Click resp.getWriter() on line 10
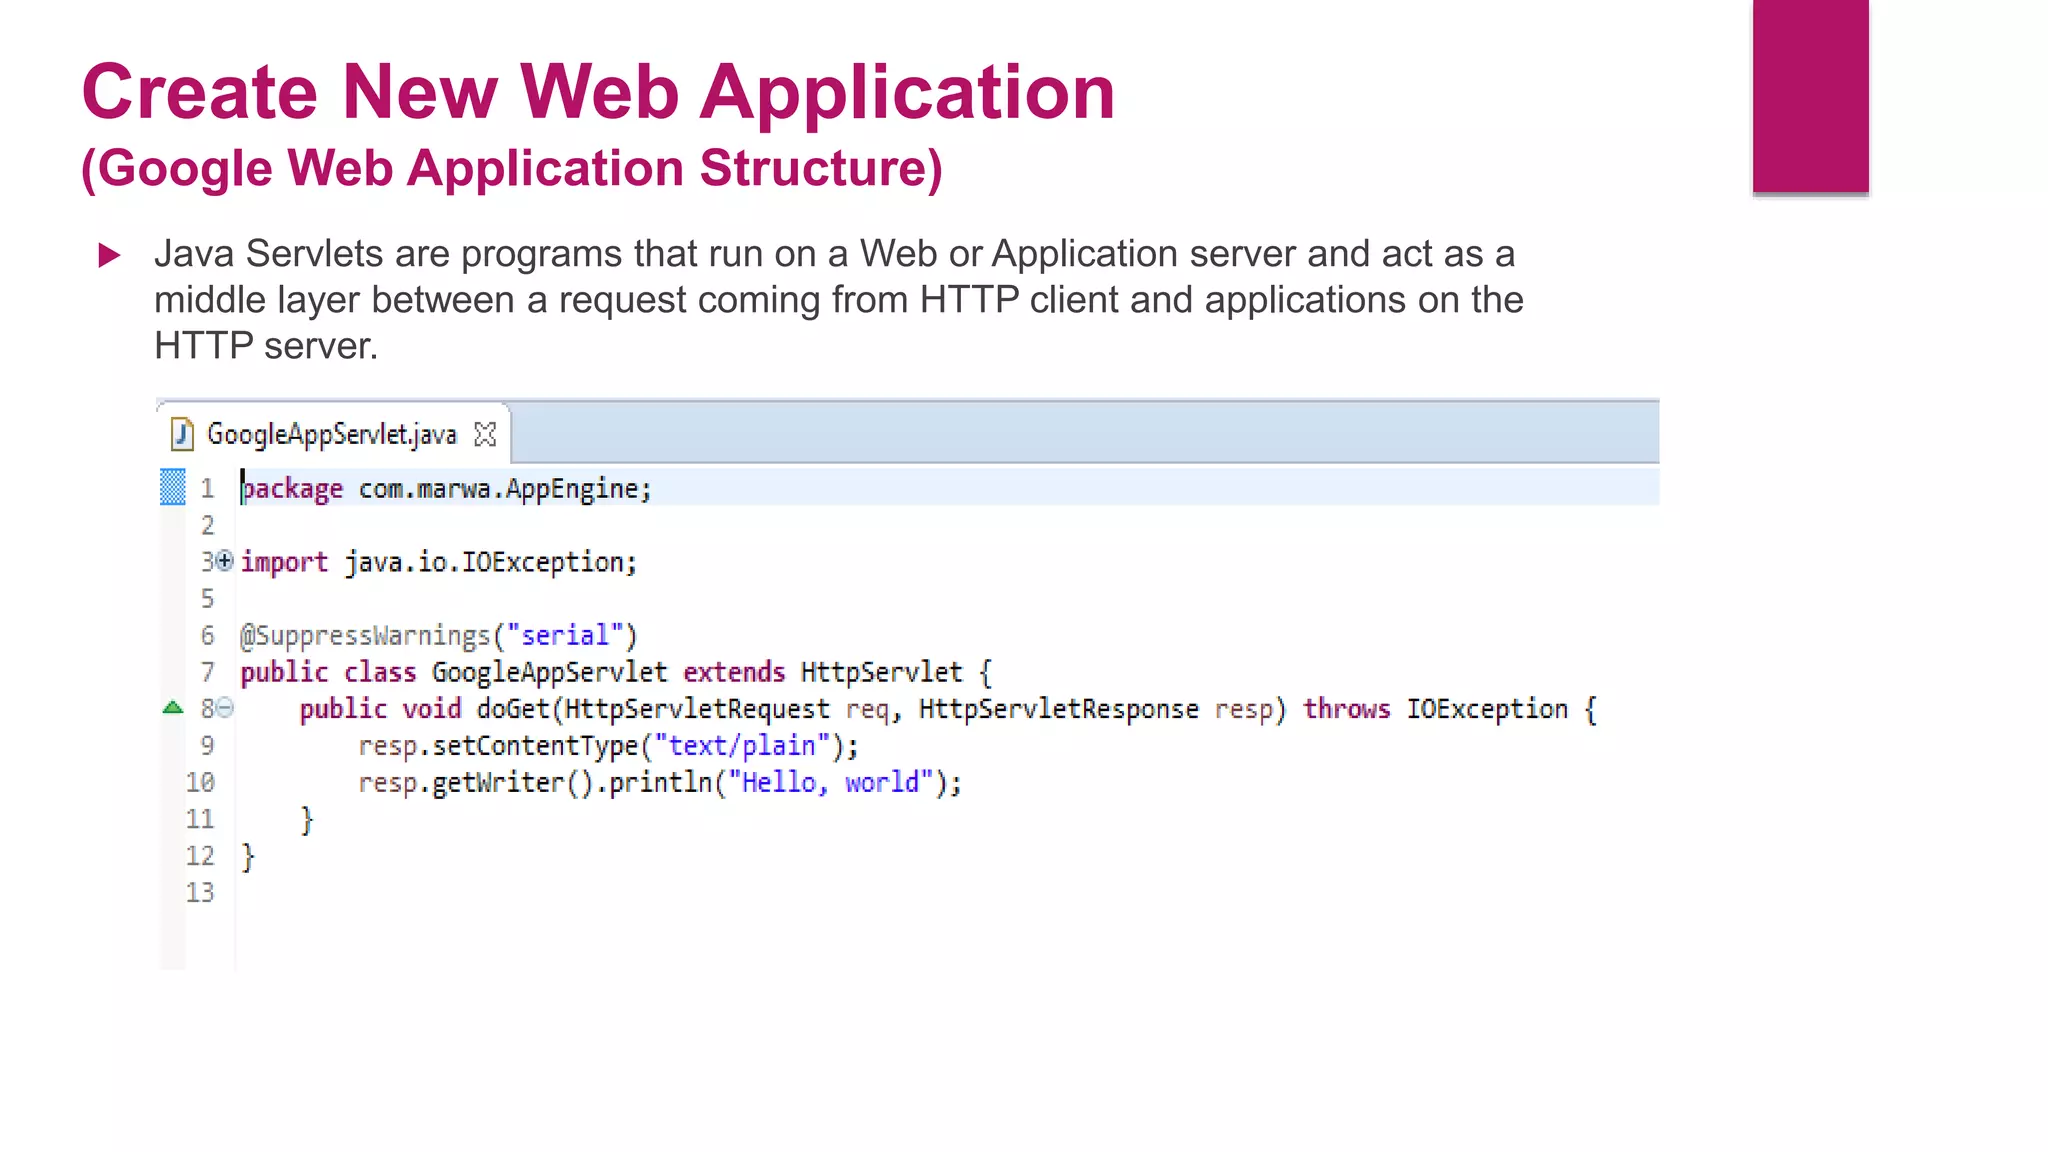The height and width of the screenshot is (1152, 2048). point(476,782)
